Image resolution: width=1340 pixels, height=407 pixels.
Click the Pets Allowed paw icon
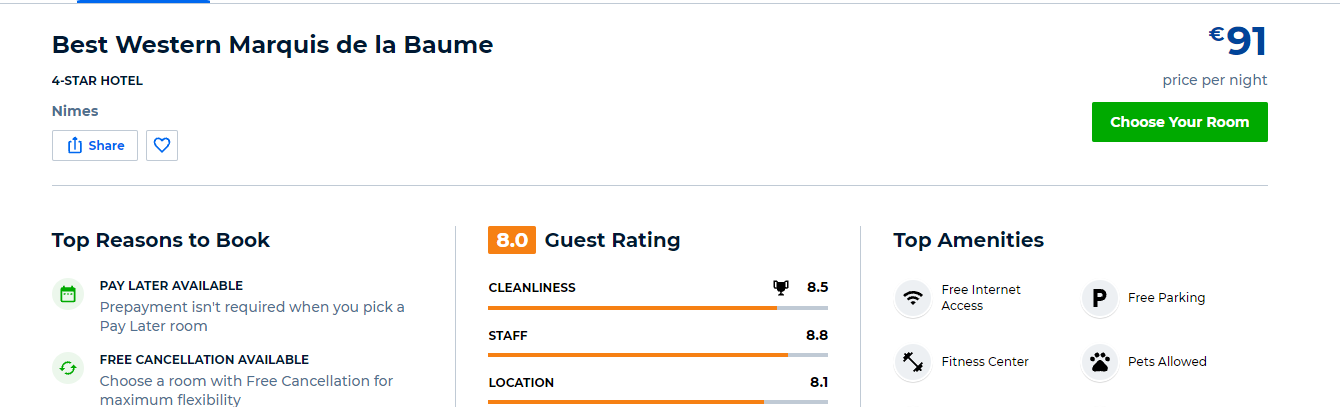pyautogui.click(x=1099, y=362)
